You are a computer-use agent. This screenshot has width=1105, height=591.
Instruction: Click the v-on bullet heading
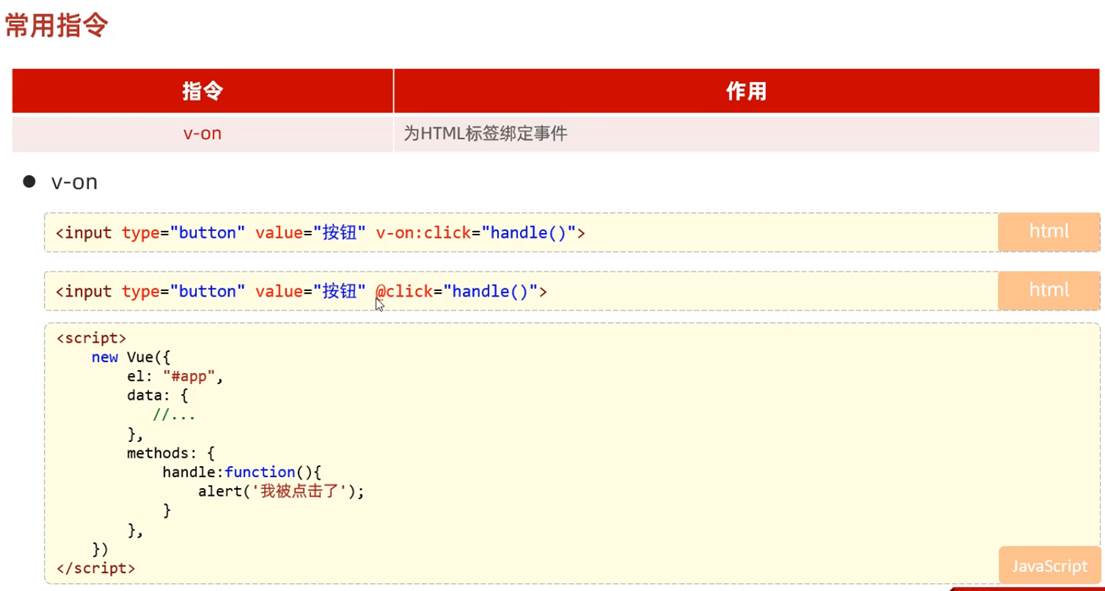coord(74,182)
